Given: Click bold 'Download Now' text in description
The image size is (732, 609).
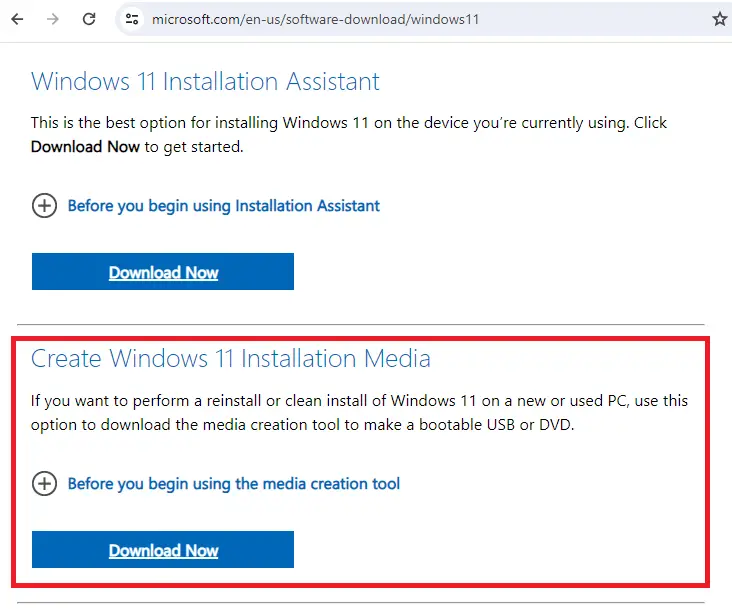Looking at the screenshot, I should tap(85, 147).
